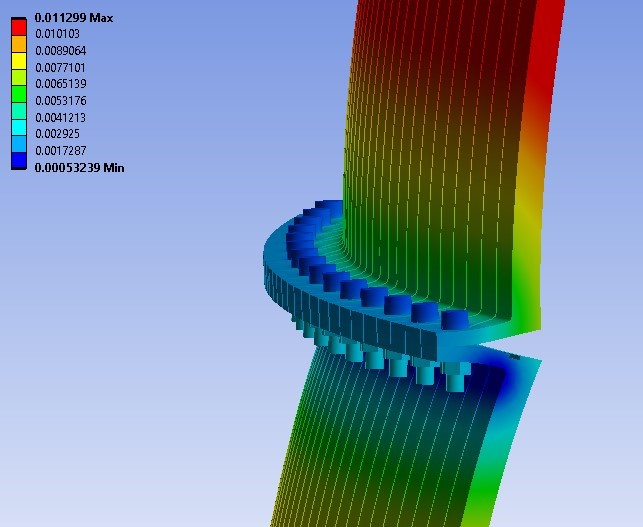Screen dimensions: 643x527
Task: Select the 0.0053176 legend value
Action: 61,100
